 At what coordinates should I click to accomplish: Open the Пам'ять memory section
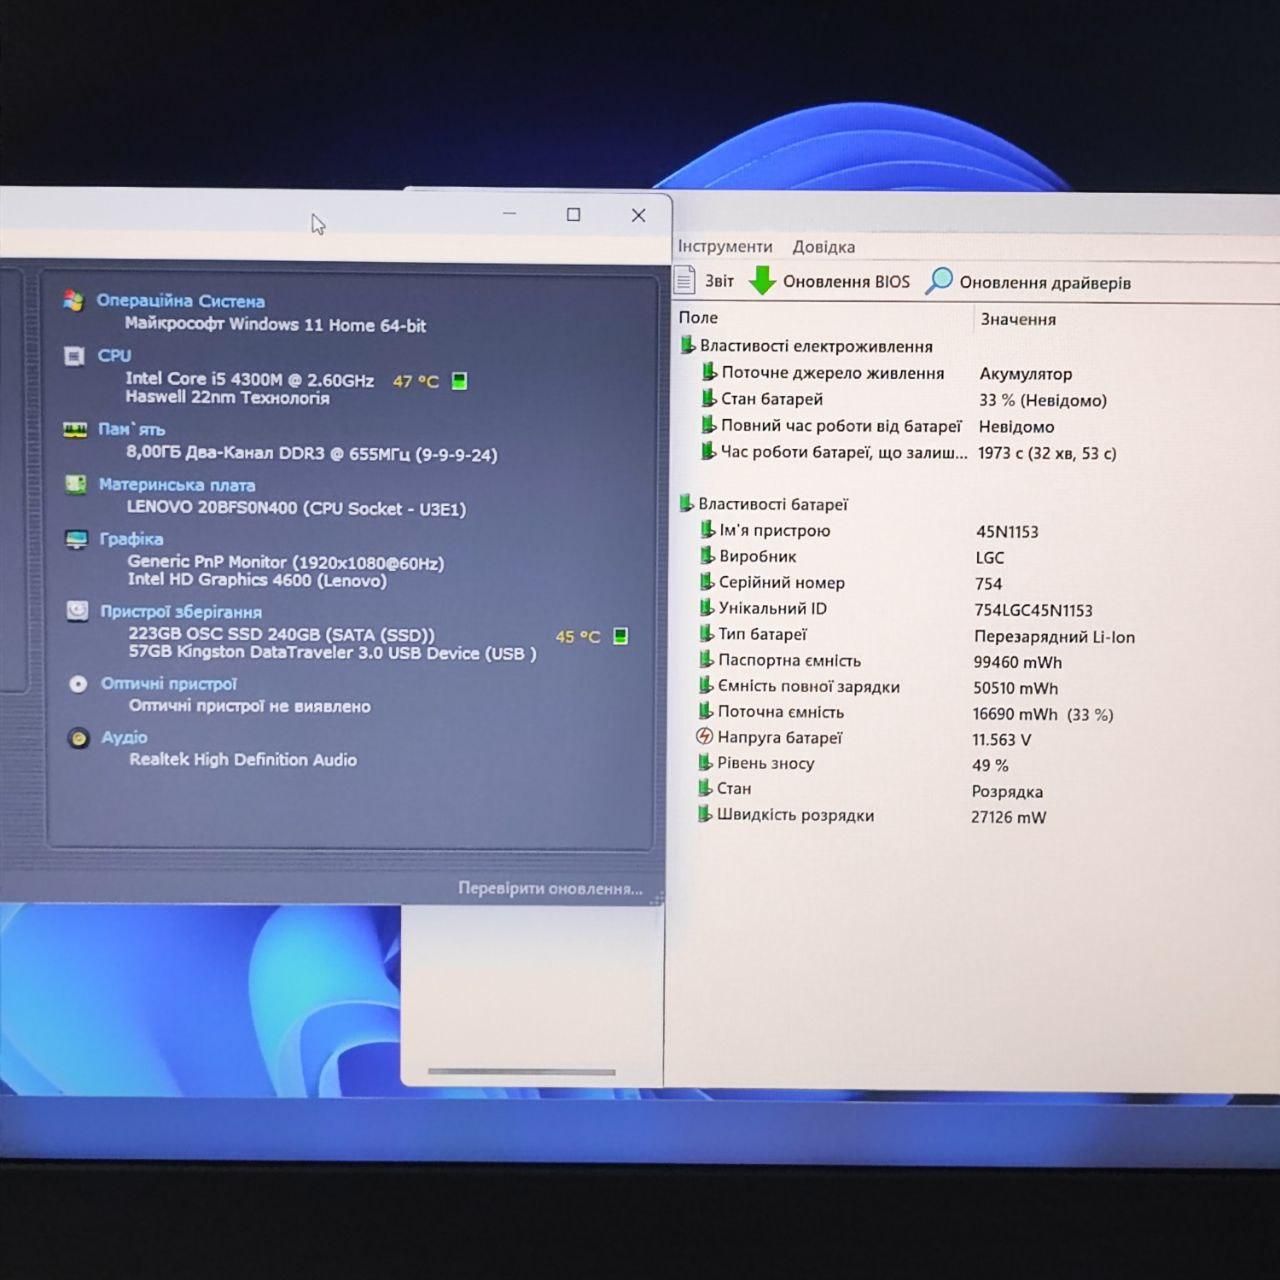pos(132,430)
